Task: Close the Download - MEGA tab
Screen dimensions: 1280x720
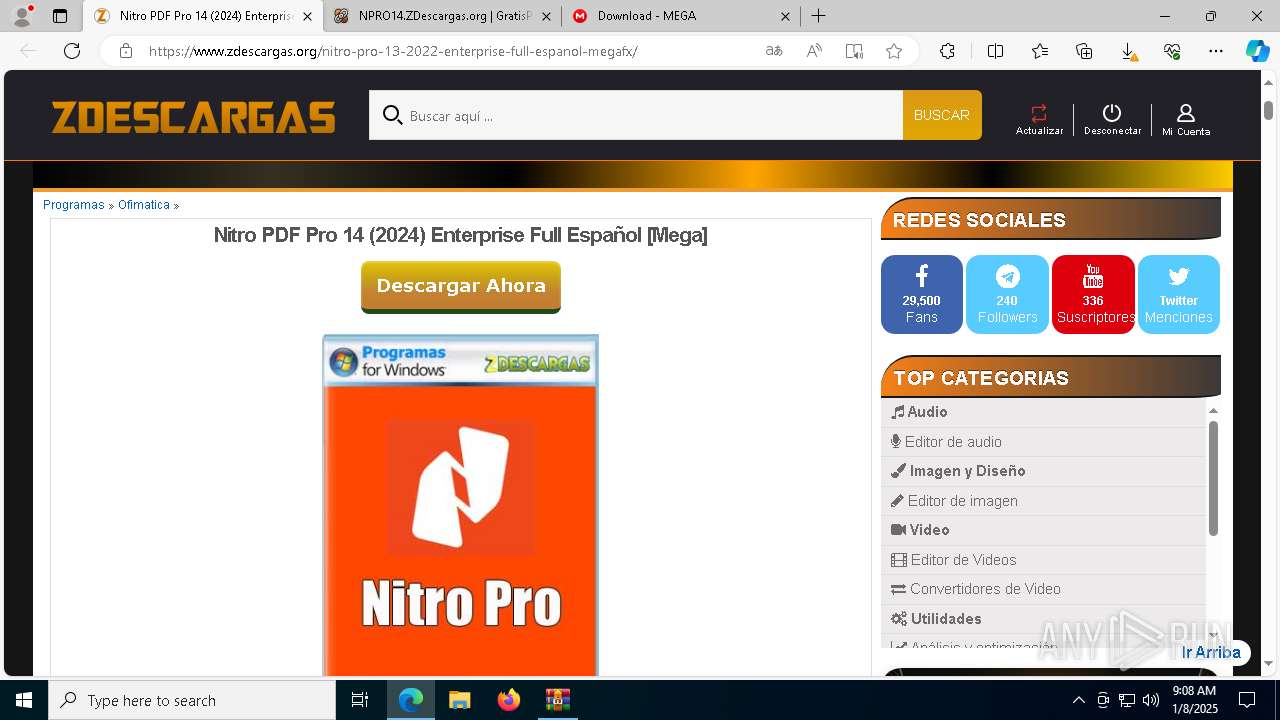Action: pos(785,16)
